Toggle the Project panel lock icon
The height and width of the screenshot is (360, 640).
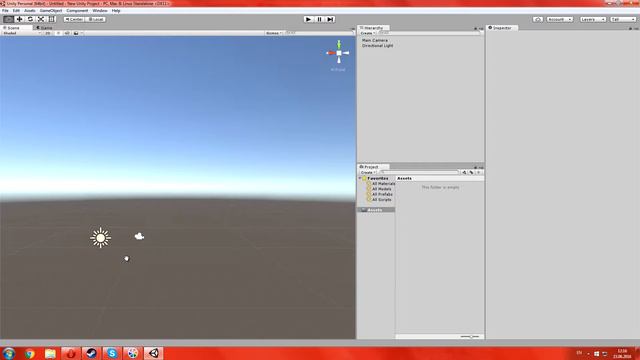point(476,168)
